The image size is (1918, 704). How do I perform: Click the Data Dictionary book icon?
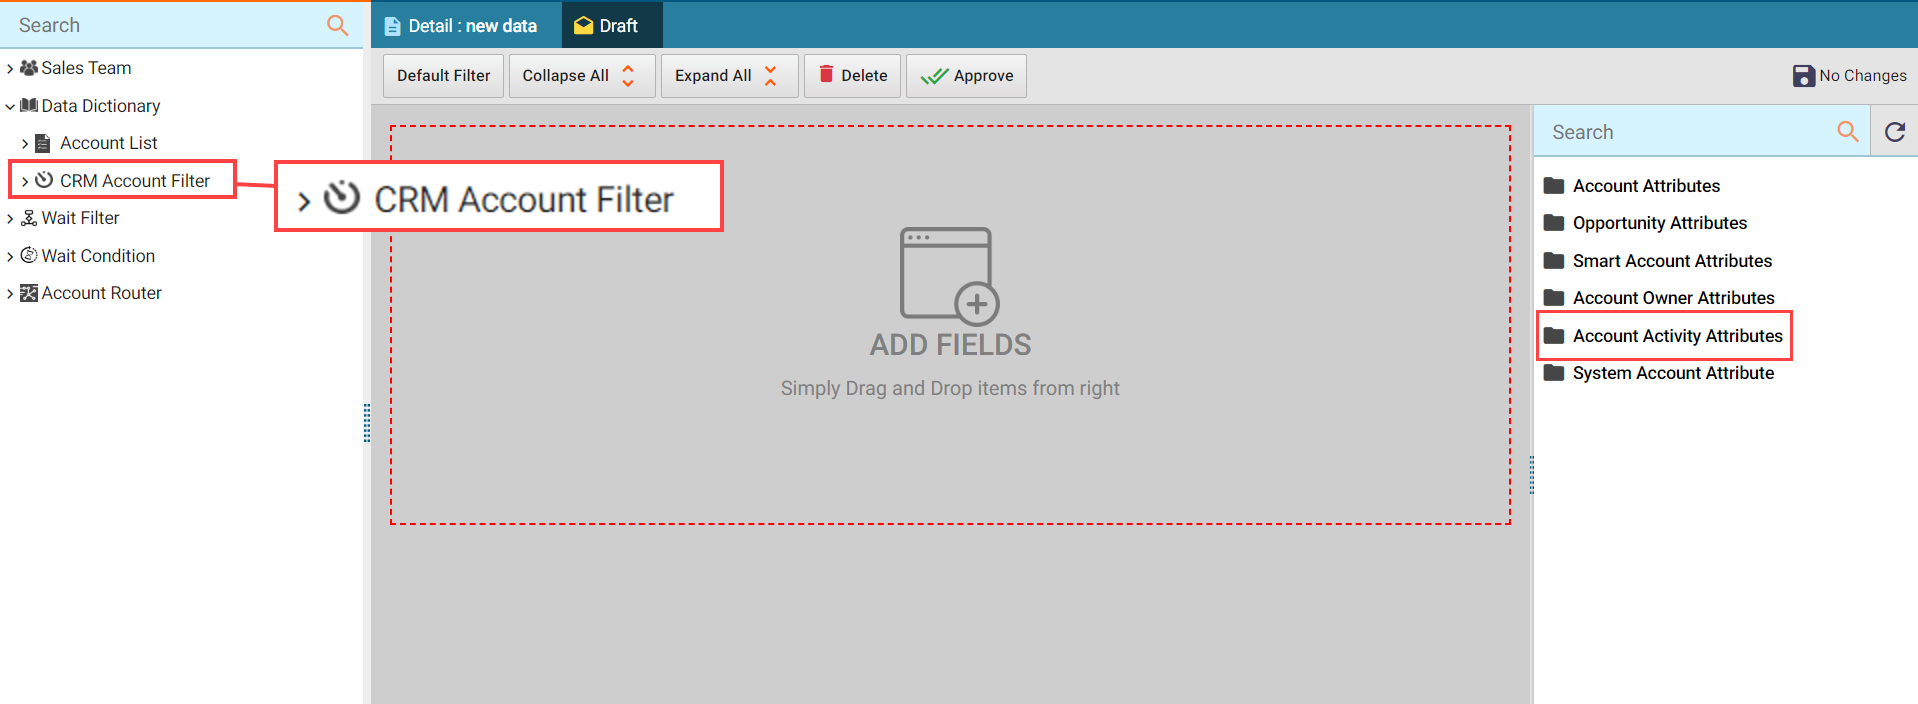29,105
